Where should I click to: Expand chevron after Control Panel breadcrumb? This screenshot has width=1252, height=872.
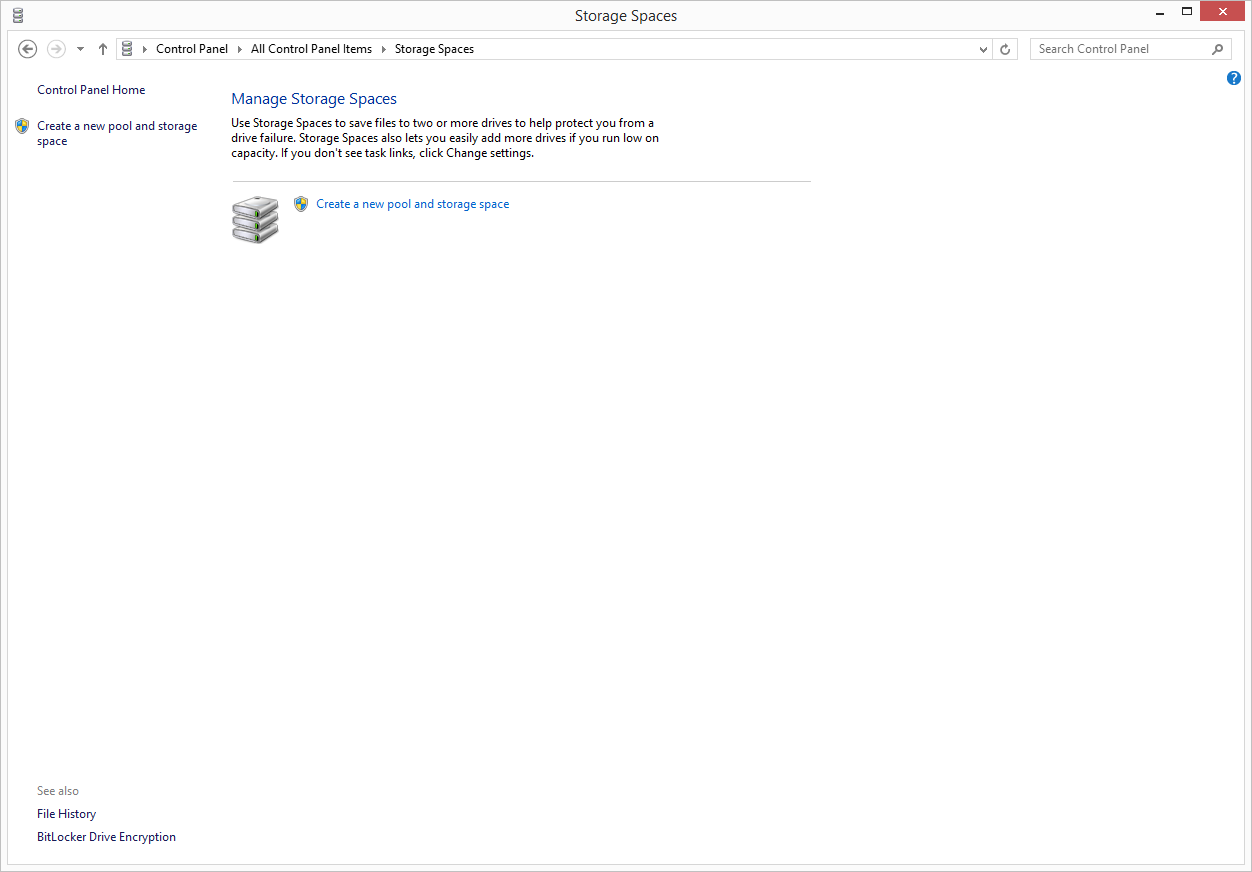[240, 49]
